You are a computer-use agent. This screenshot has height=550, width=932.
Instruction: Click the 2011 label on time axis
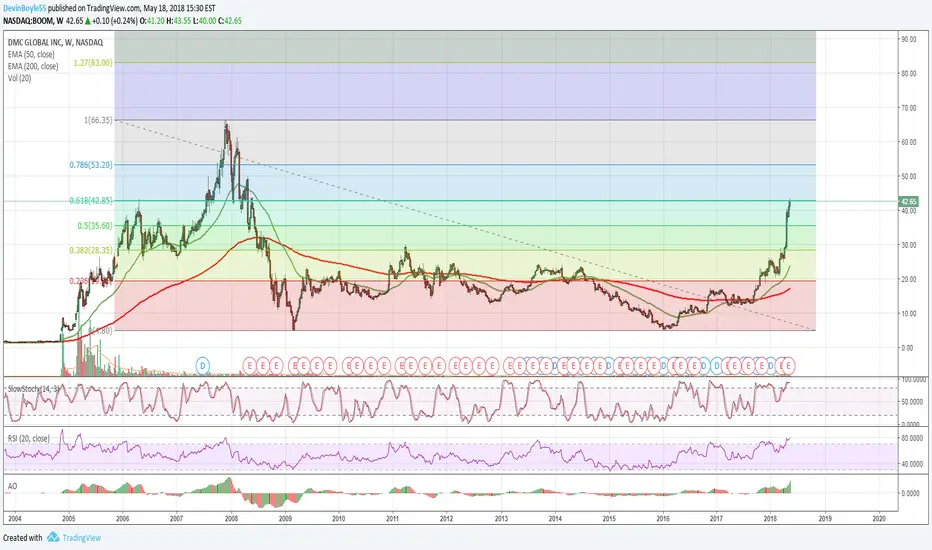(392, 518)
